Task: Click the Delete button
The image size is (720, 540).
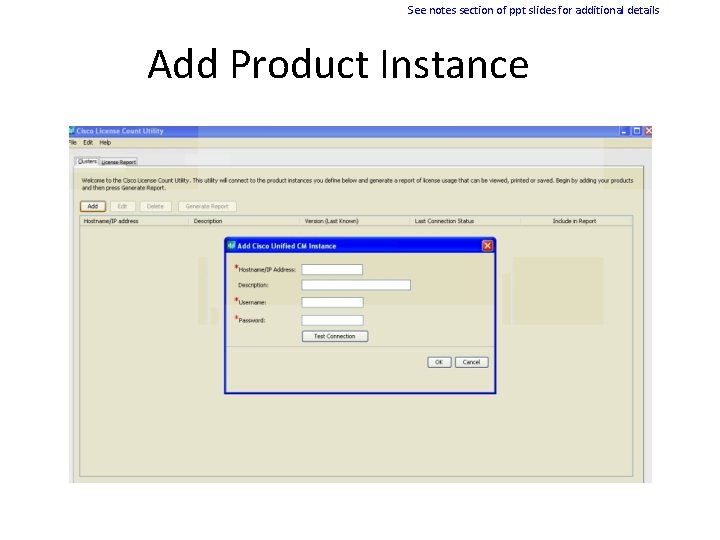Action: point(155,206)
